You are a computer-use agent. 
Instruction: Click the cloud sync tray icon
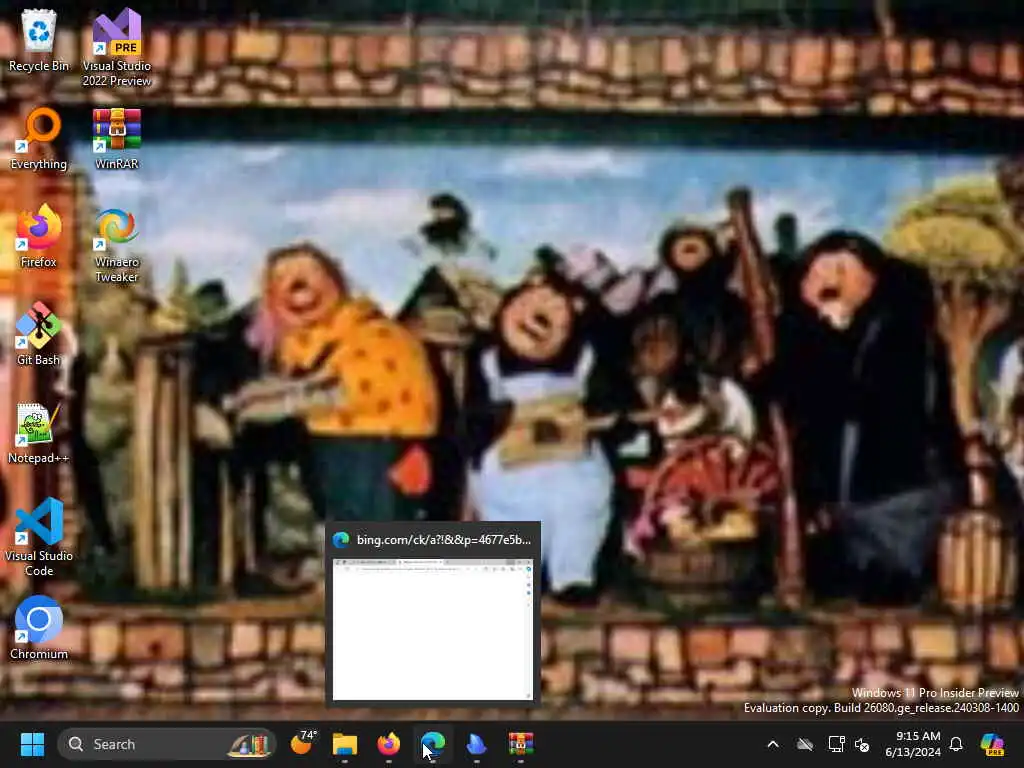click(x=805, y=744)
